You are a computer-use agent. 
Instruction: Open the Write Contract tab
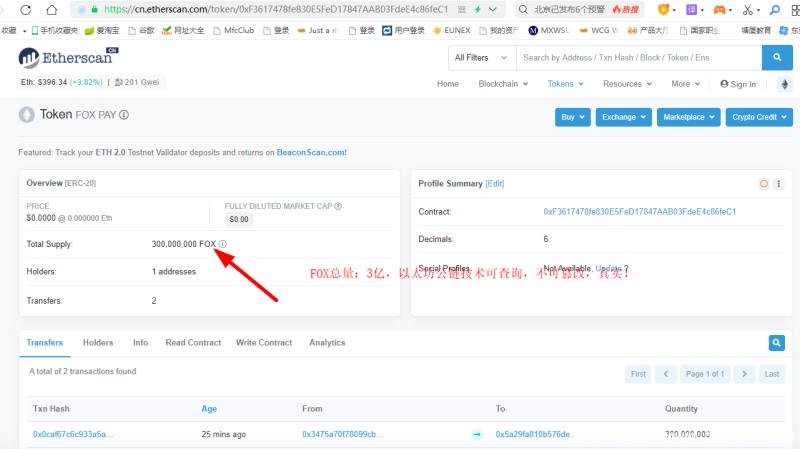click(x=264, y=343)
